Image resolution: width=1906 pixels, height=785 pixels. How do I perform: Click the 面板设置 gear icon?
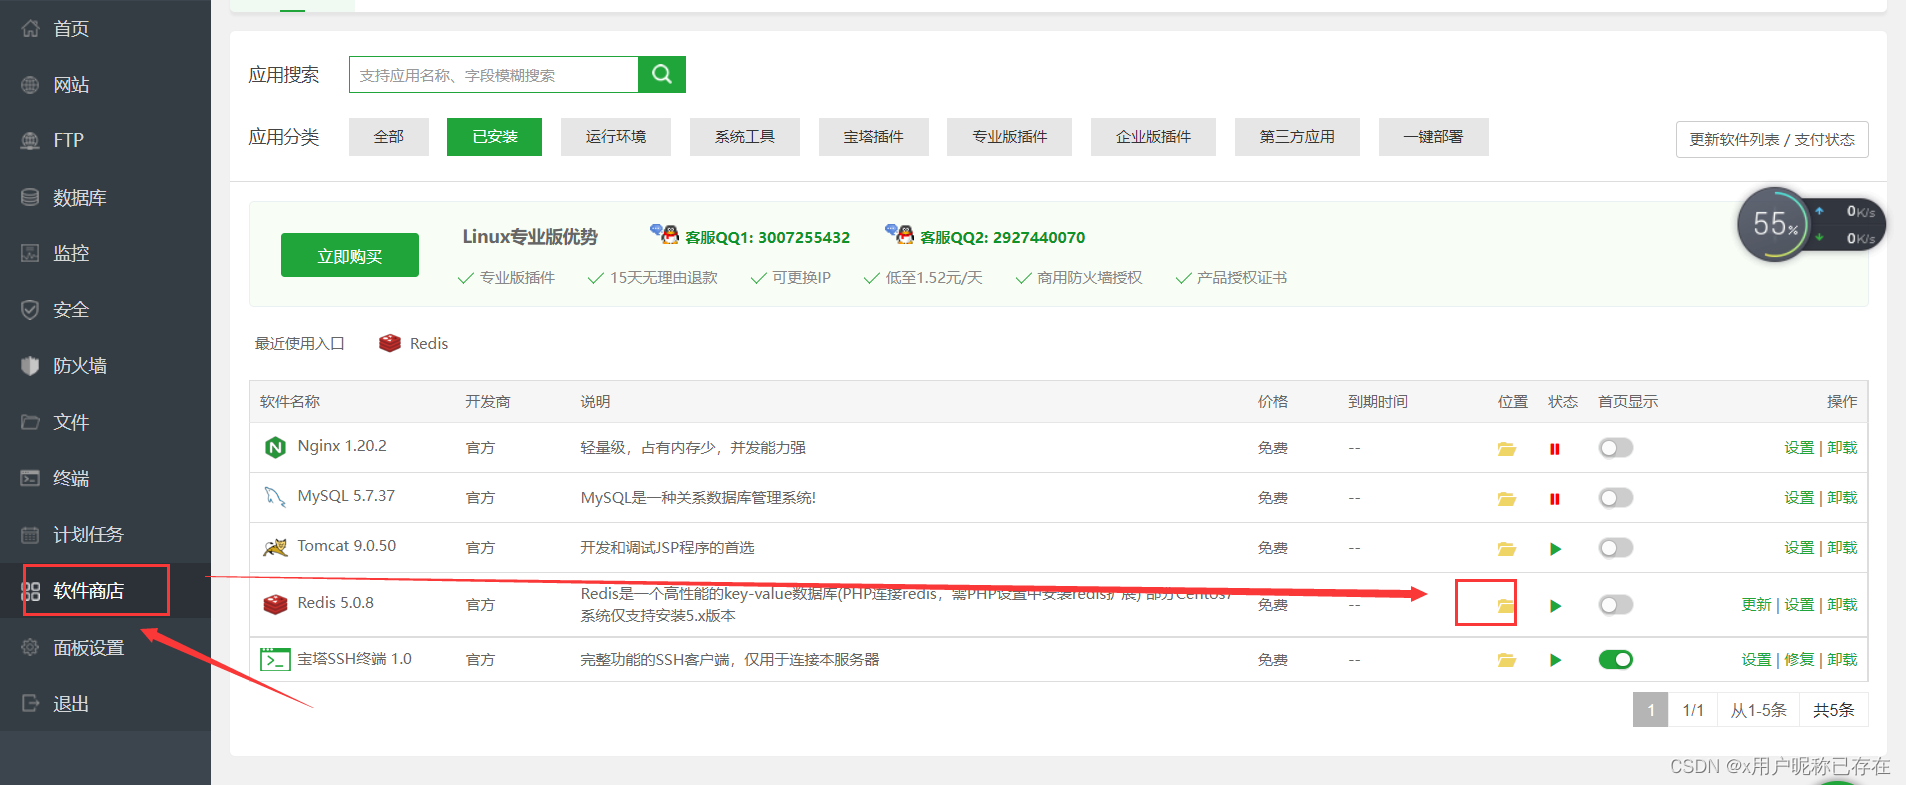coord(31,647)
